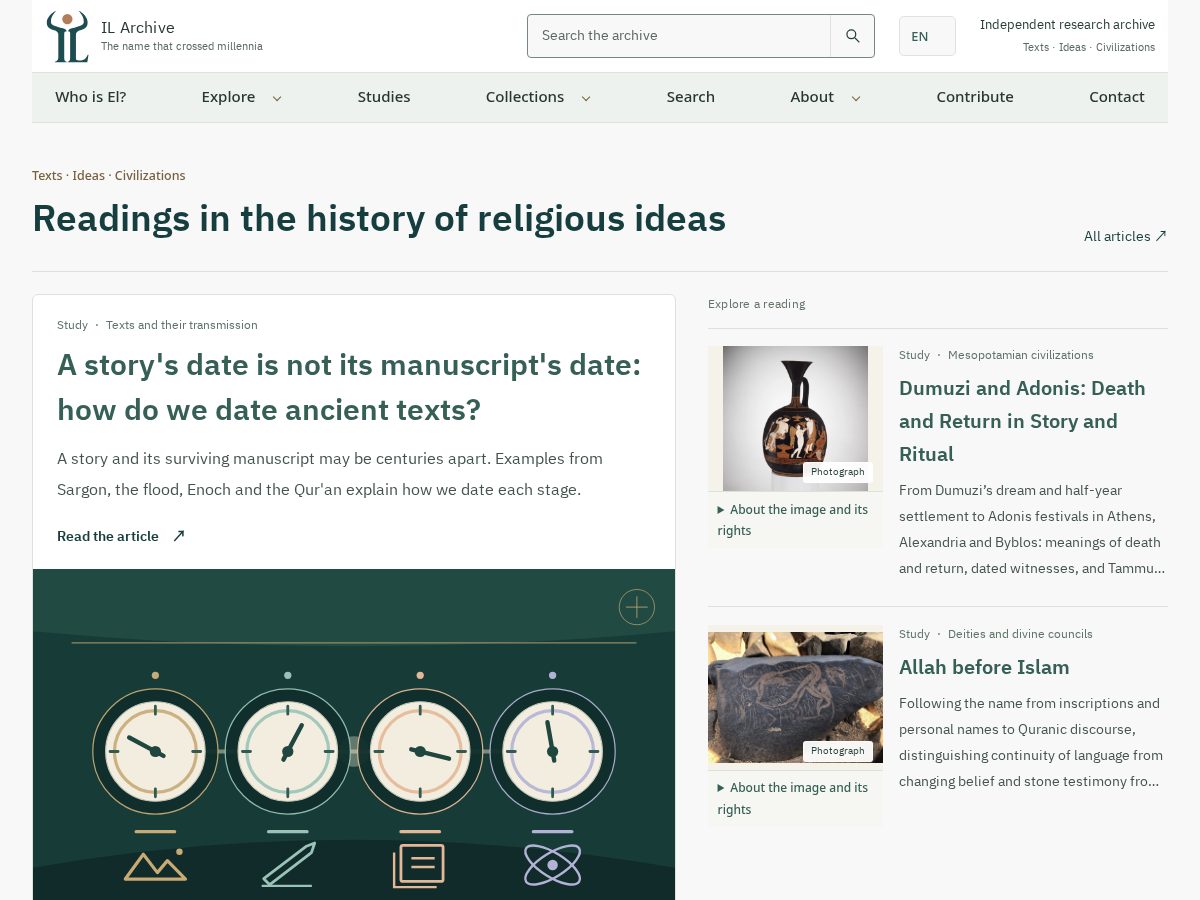This screenshot has width=1200, height=900.
Task: Open the Studies menu item
Action: 384,97
